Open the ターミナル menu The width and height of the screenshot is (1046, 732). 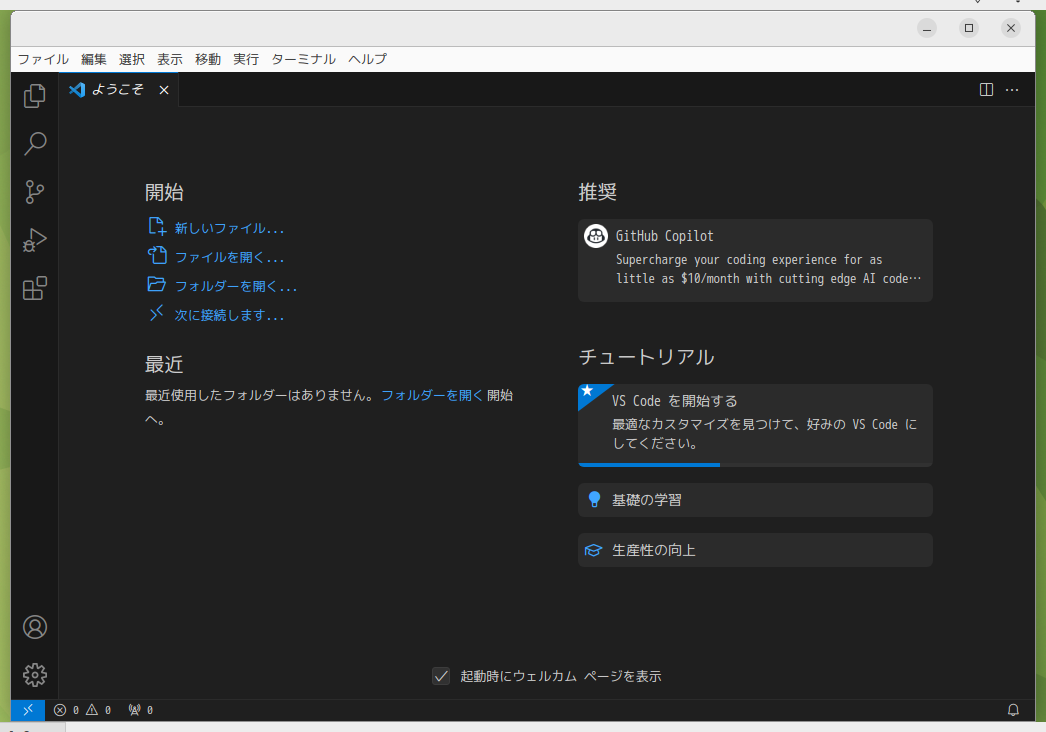pyautogui.click(x=304, y=59)
